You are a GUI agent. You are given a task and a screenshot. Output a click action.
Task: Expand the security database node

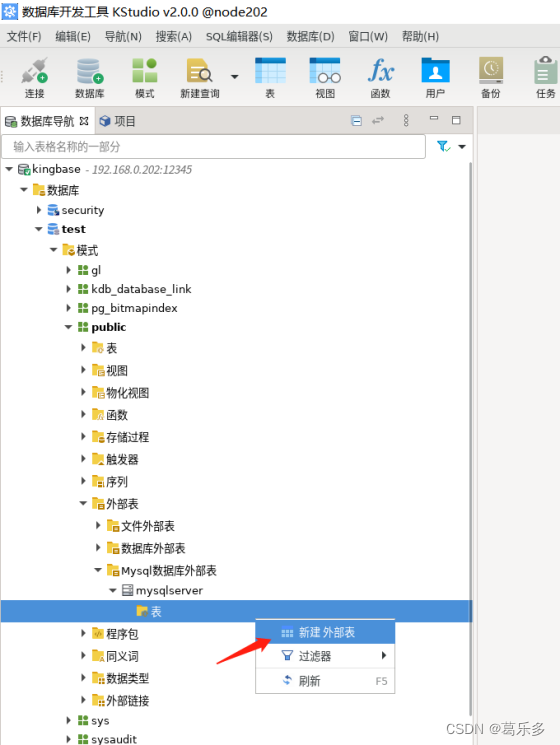[39, 210]
